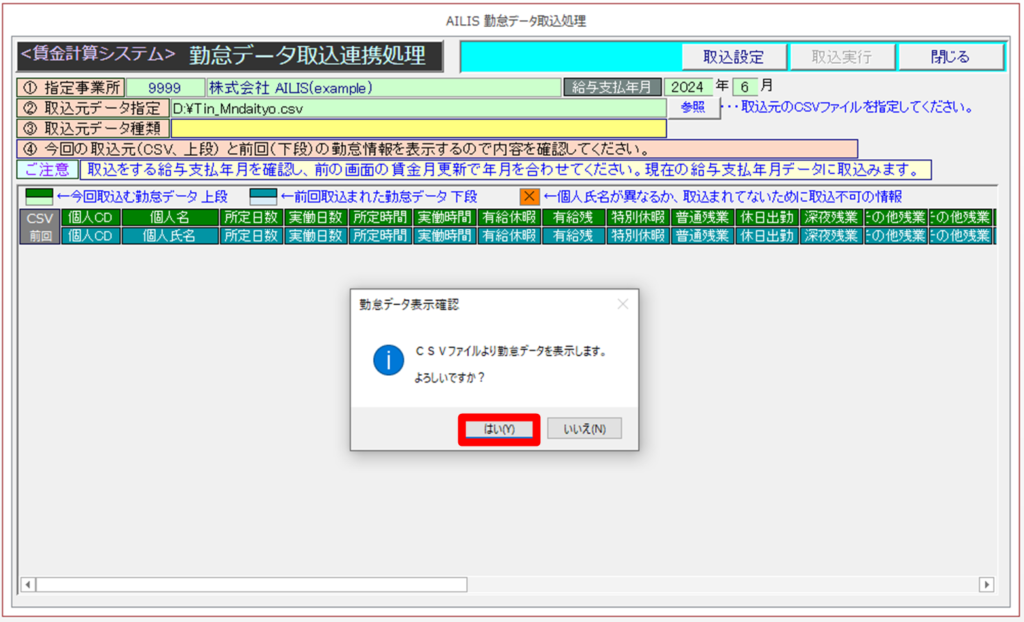Click left arrow of horizontal scrollbar

(28, 584)
